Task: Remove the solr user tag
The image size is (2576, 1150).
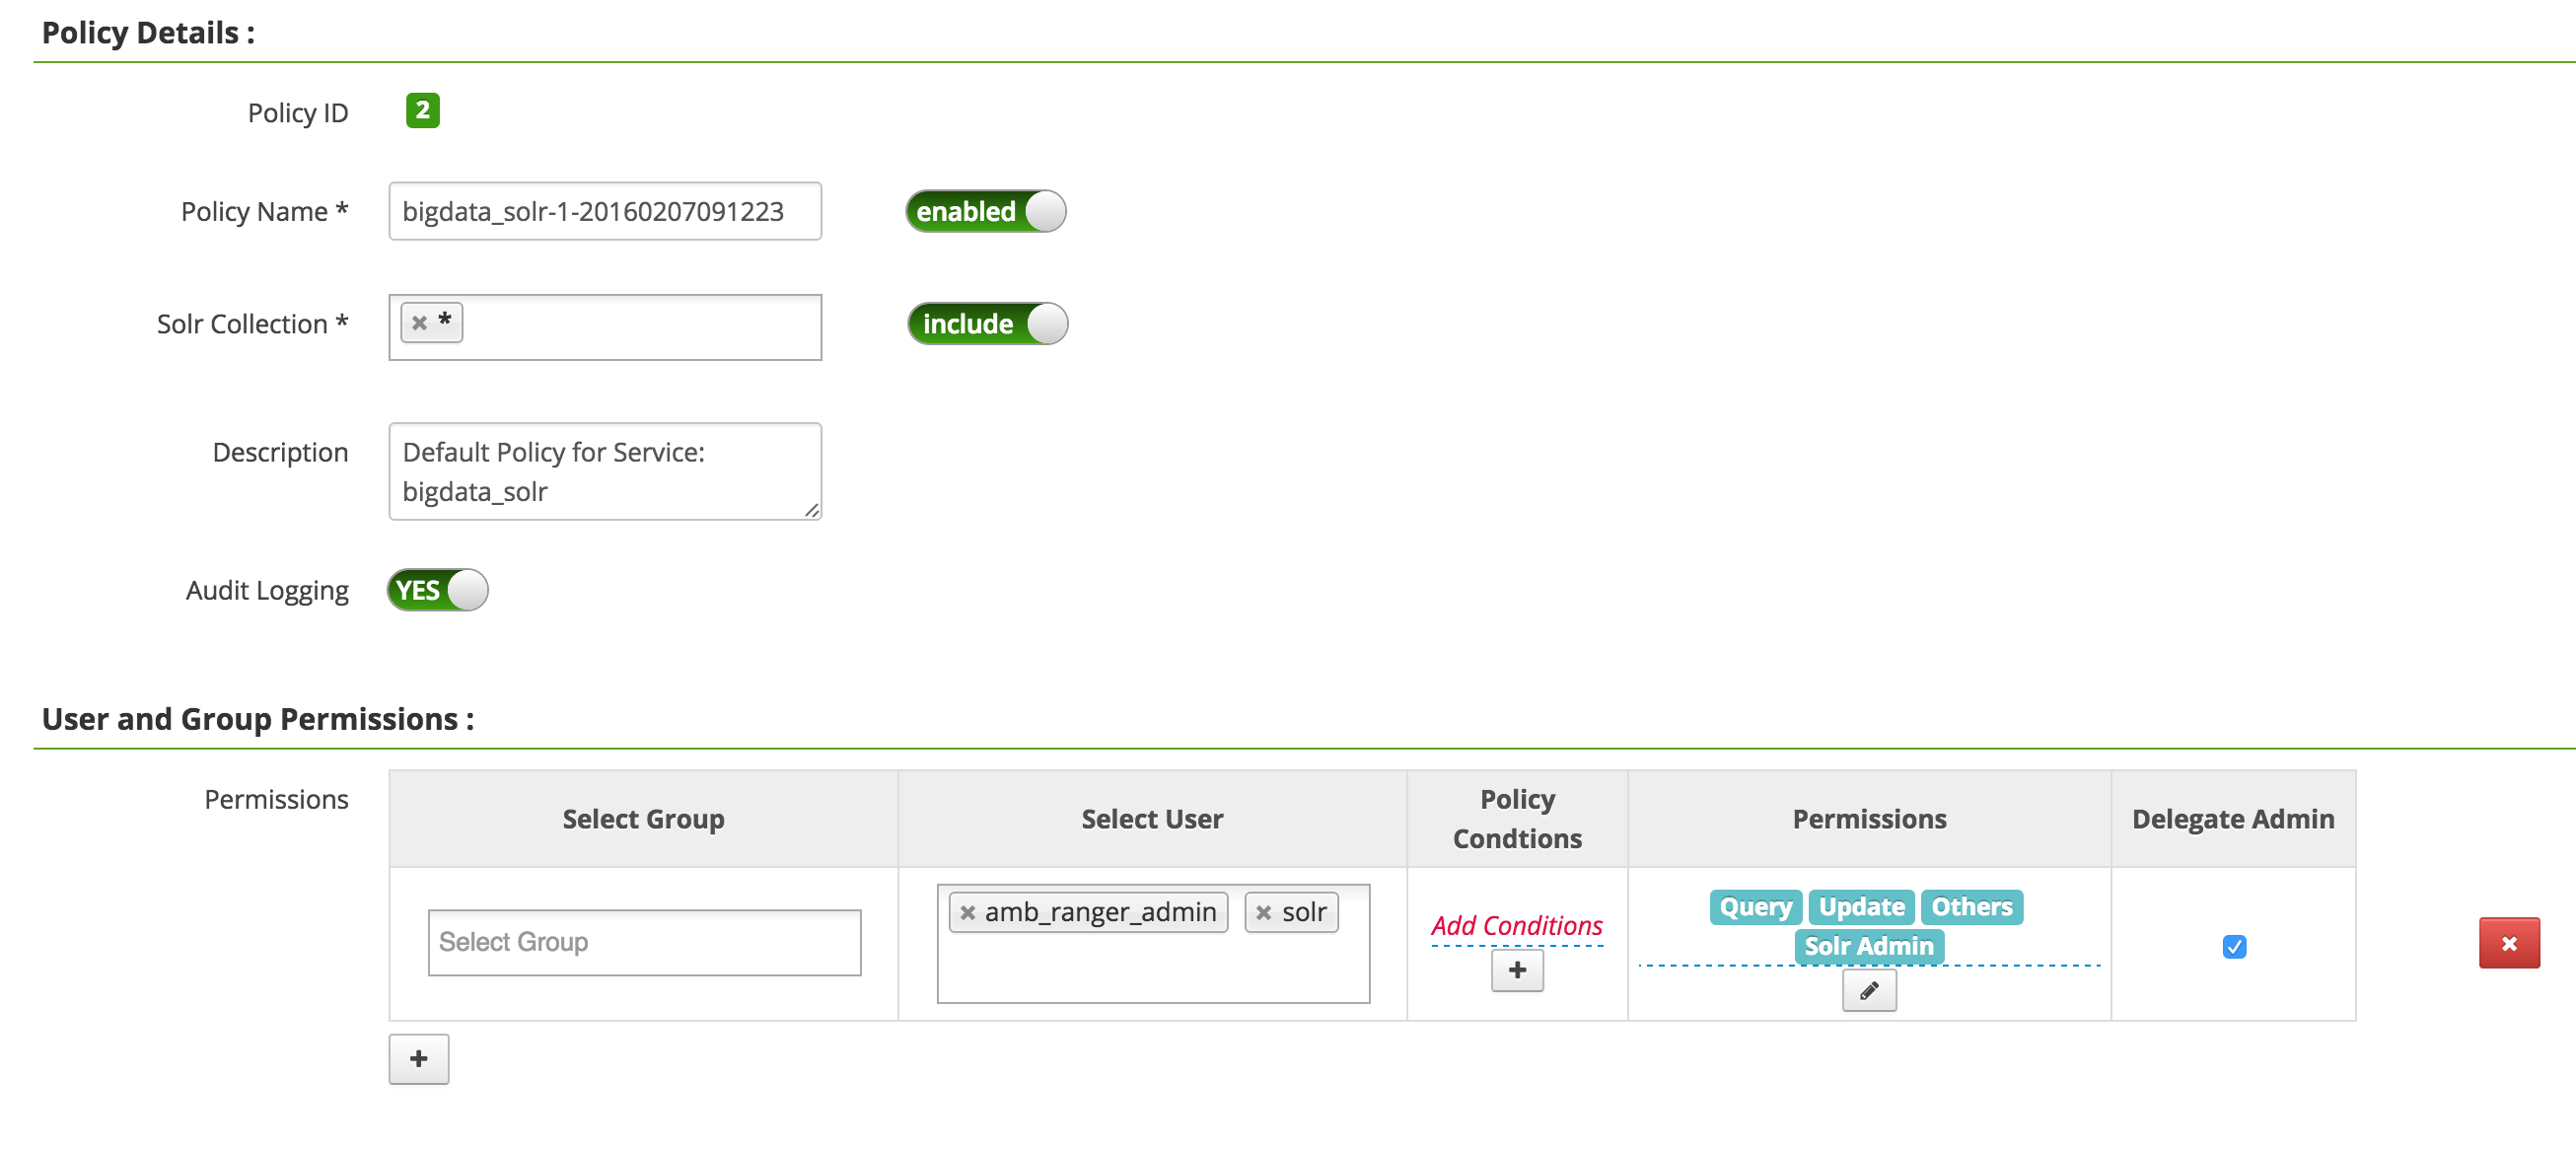Action: click(x=1263, y=912)
